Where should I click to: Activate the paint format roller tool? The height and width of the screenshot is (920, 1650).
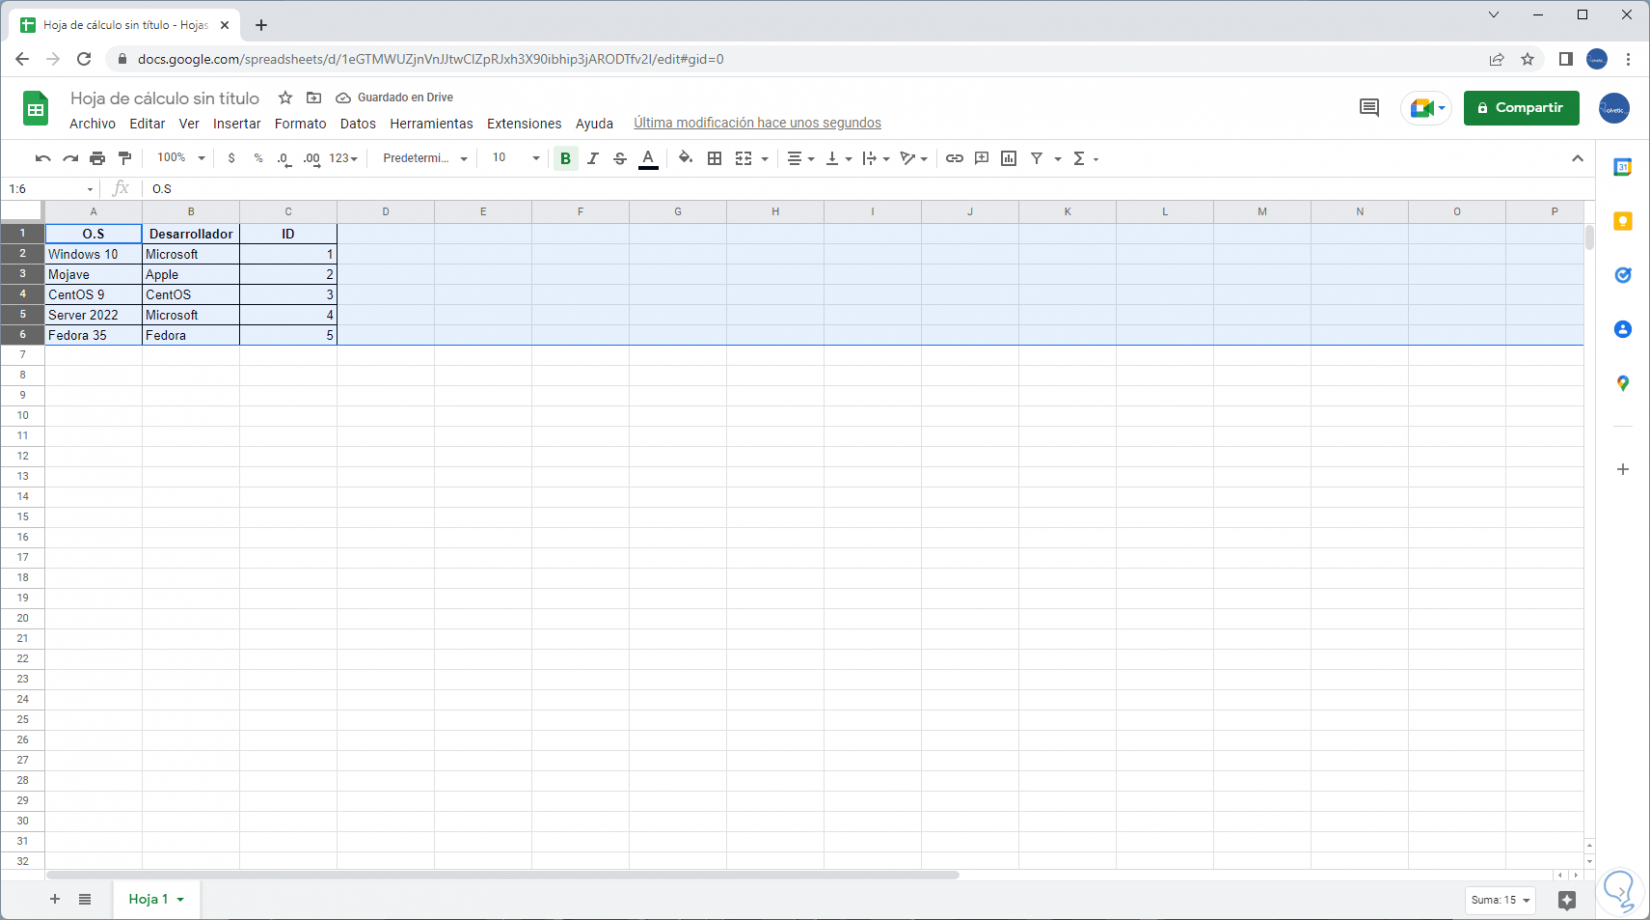(x=125, y=158)
